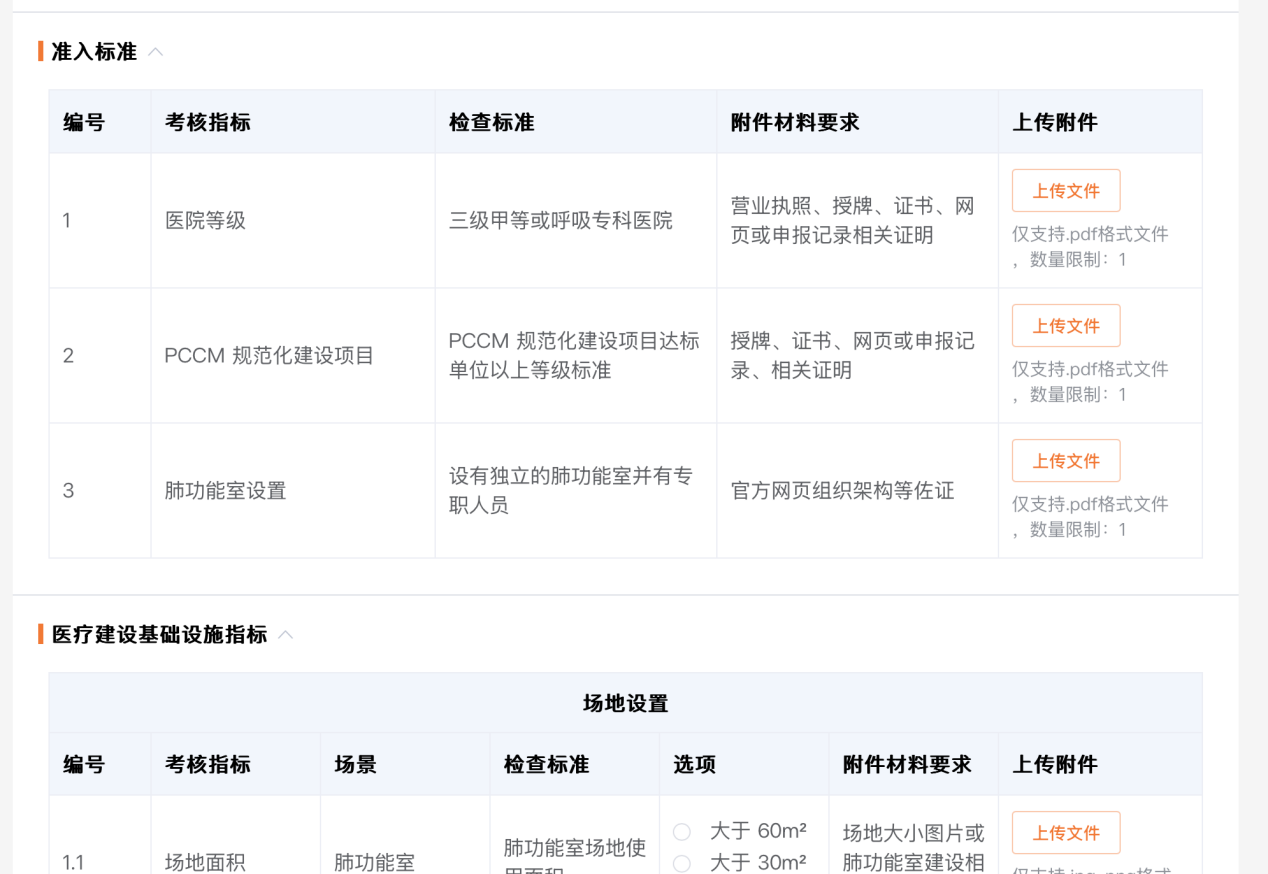Collapse the 准入标准 section chevron
The width and height of the screenshot is (1268, 874).
pos(156,52)
